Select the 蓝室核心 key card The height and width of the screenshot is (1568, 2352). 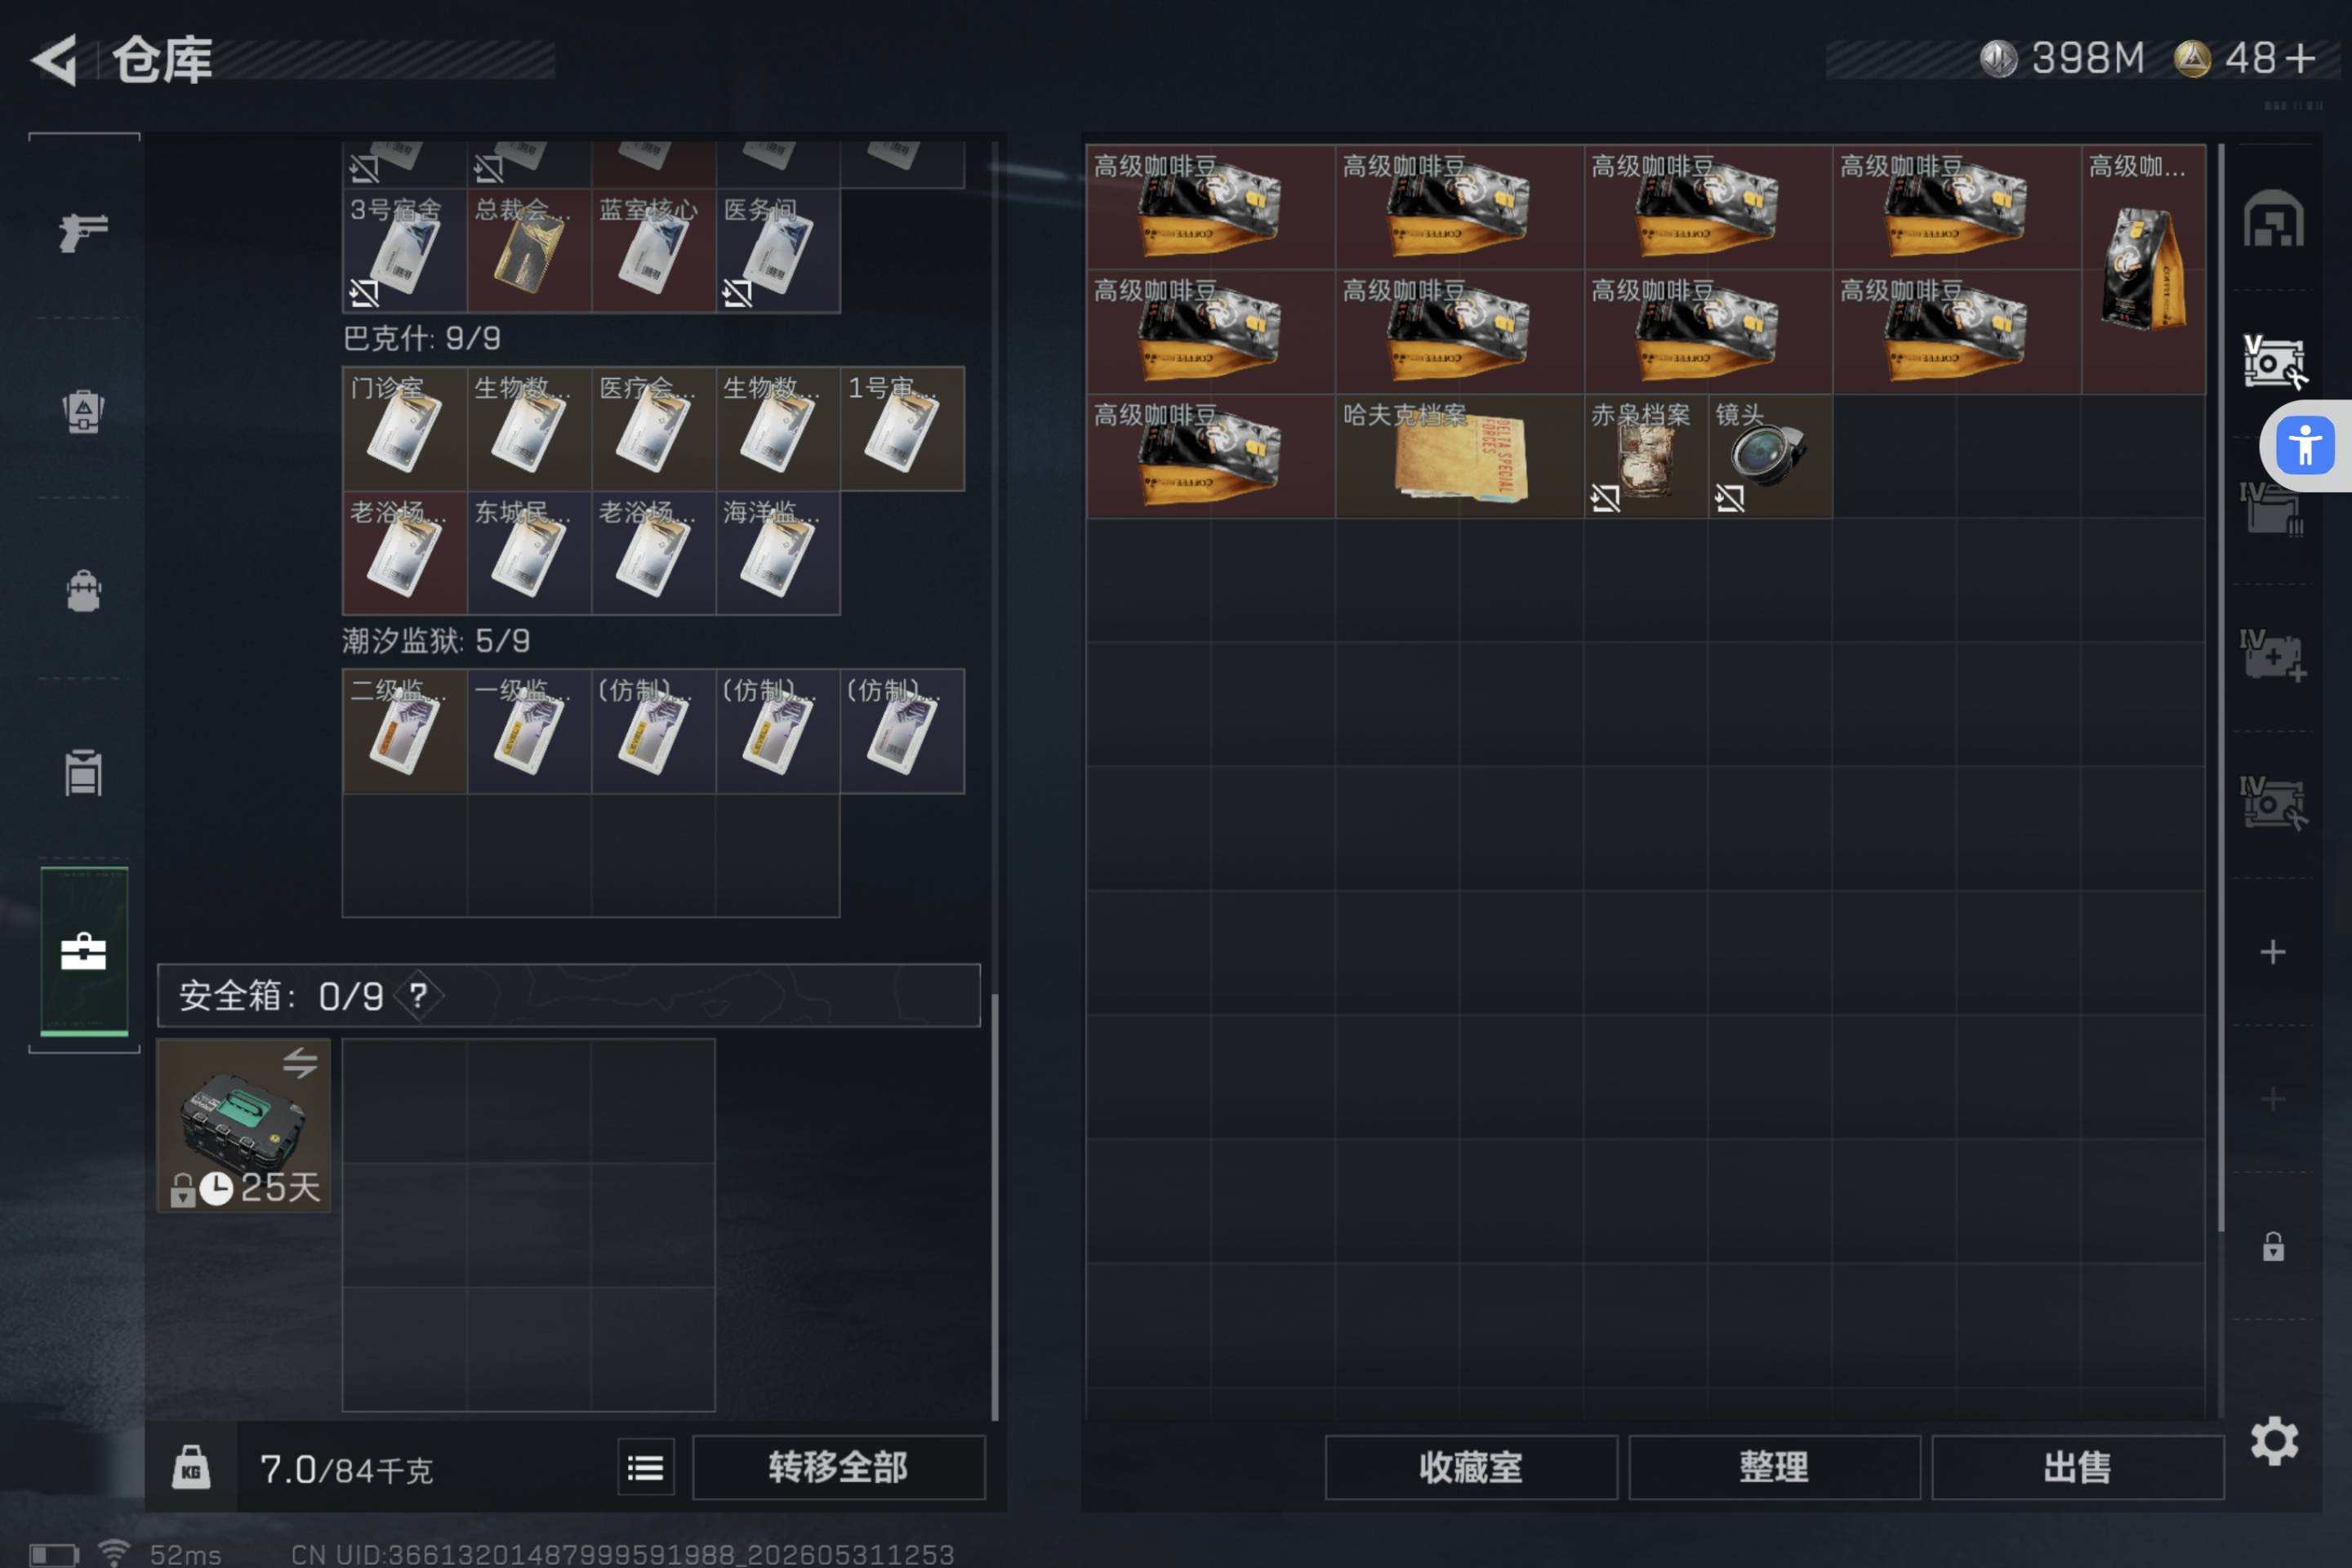653,250
